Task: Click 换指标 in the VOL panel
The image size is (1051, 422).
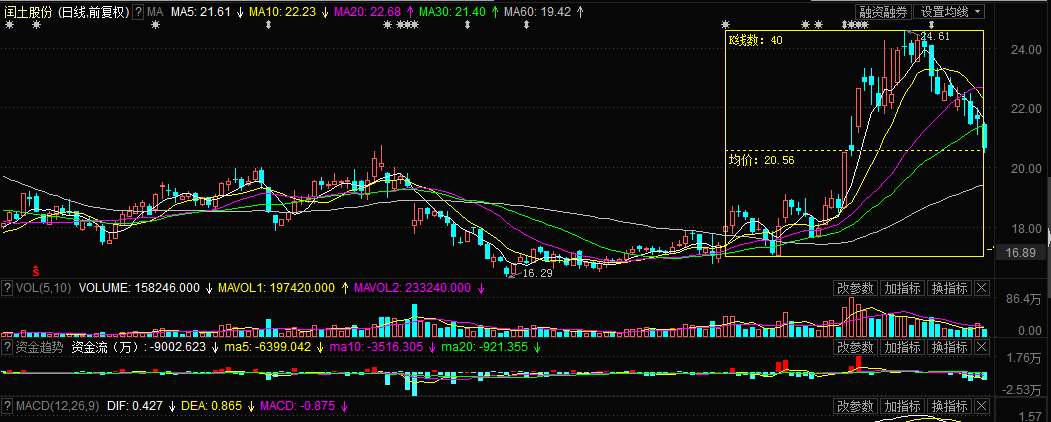Action: [x=948, y=288]
